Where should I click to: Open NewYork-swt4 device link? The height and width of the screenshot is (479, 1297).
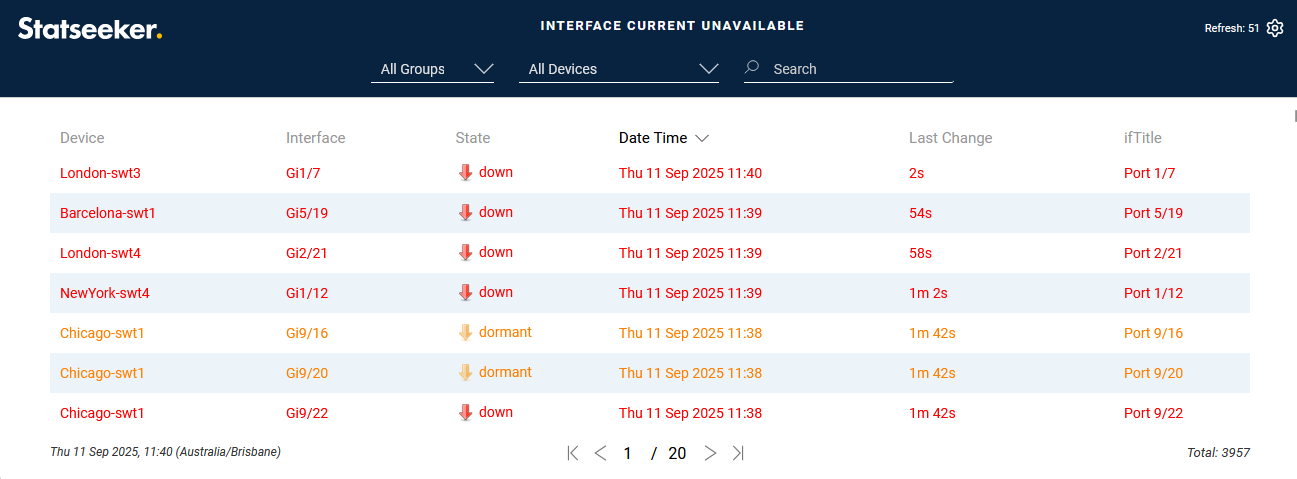click(105, 293)
